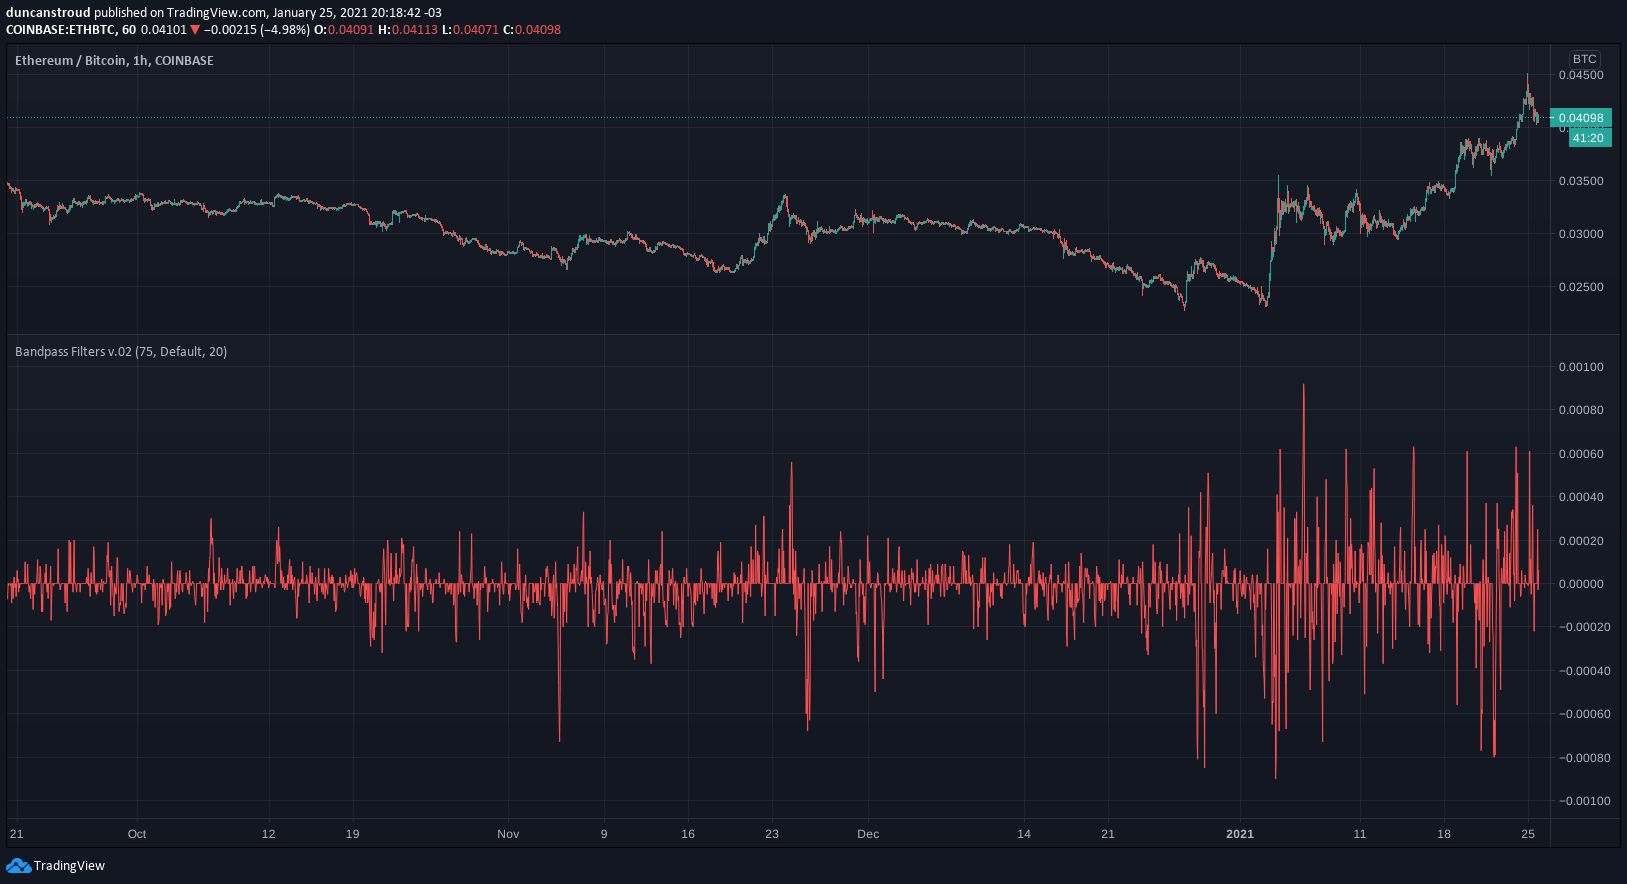Viewport: 1627px width, 884px height.
Task: Click the 0.00040 indicator axis label
Action: pyautogui.click(x=1581, y=497)
